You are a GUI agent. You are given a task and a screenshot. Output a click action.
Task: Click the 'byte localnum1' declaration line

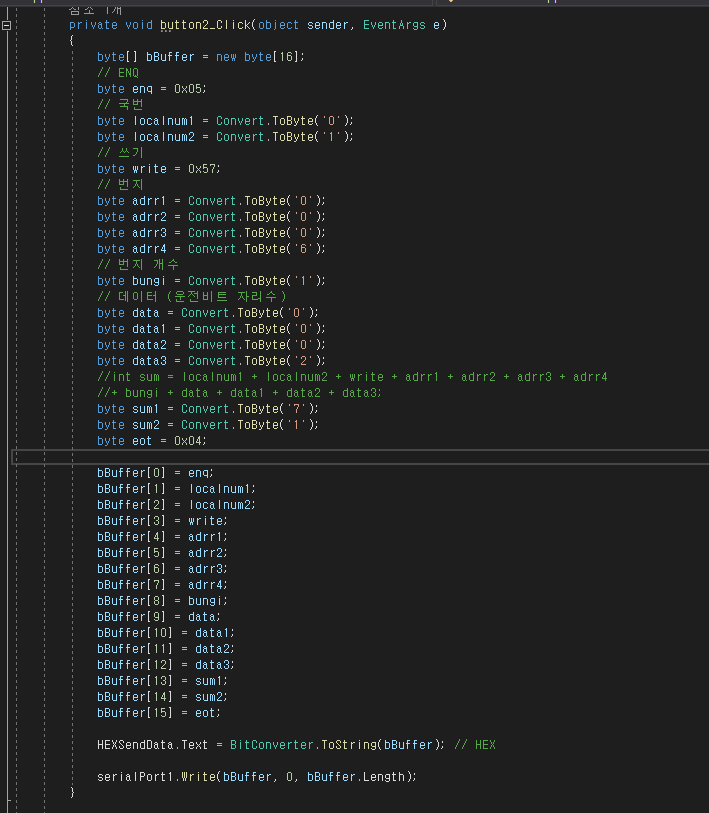pos(225,121)
